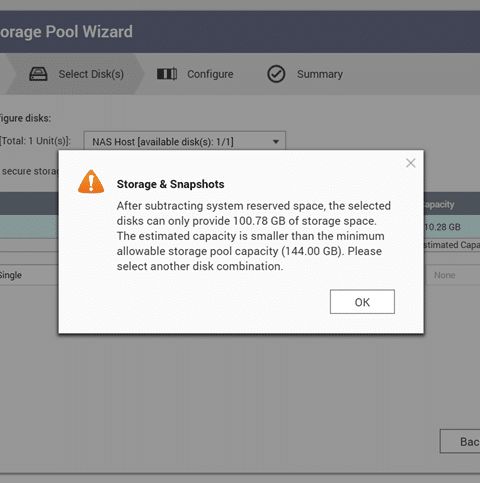Screen dimensions: 480x483
Task: Confirm the warning with the OK button
Action: (362, 302)
